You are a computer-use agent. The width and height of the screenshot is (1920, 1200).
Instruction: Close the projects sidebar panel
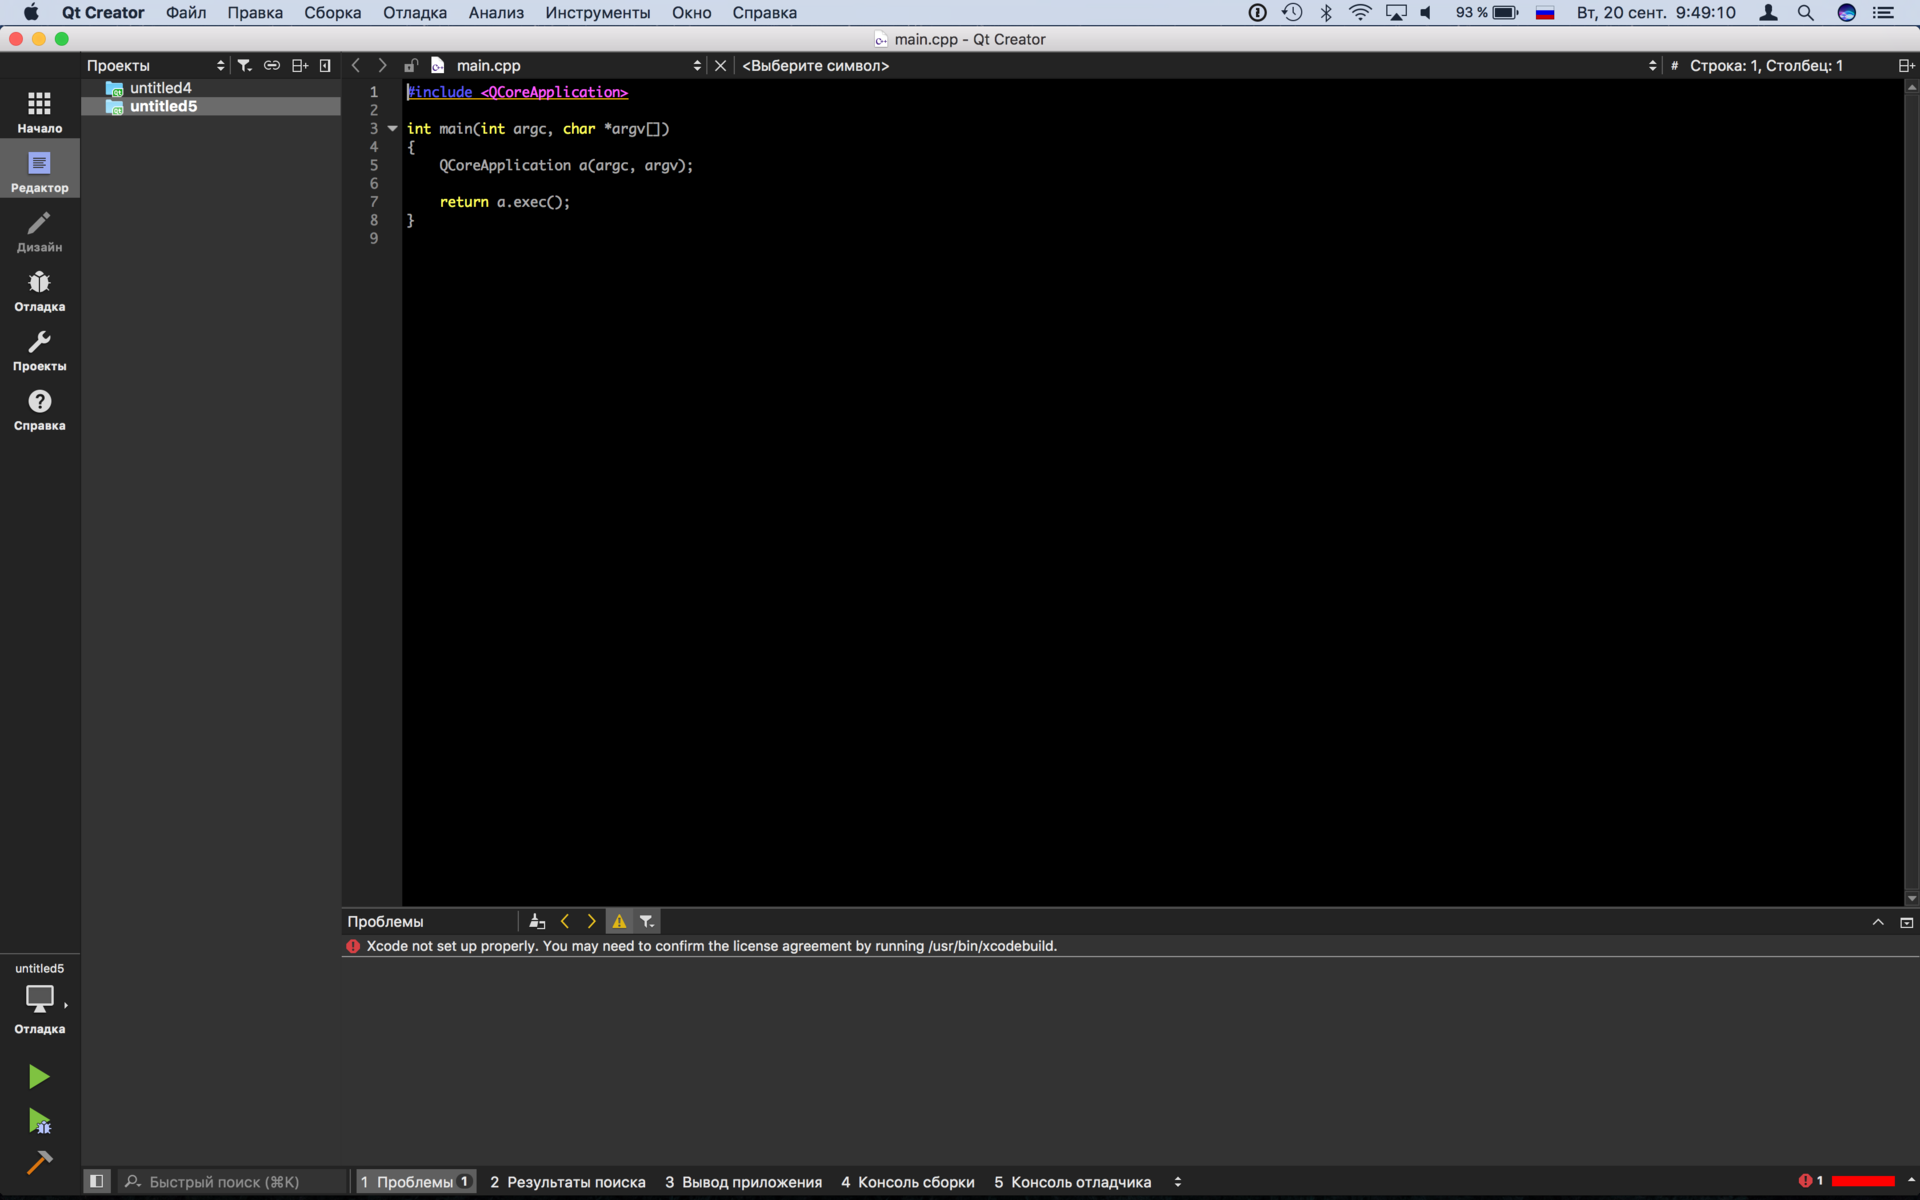(325, 65)
